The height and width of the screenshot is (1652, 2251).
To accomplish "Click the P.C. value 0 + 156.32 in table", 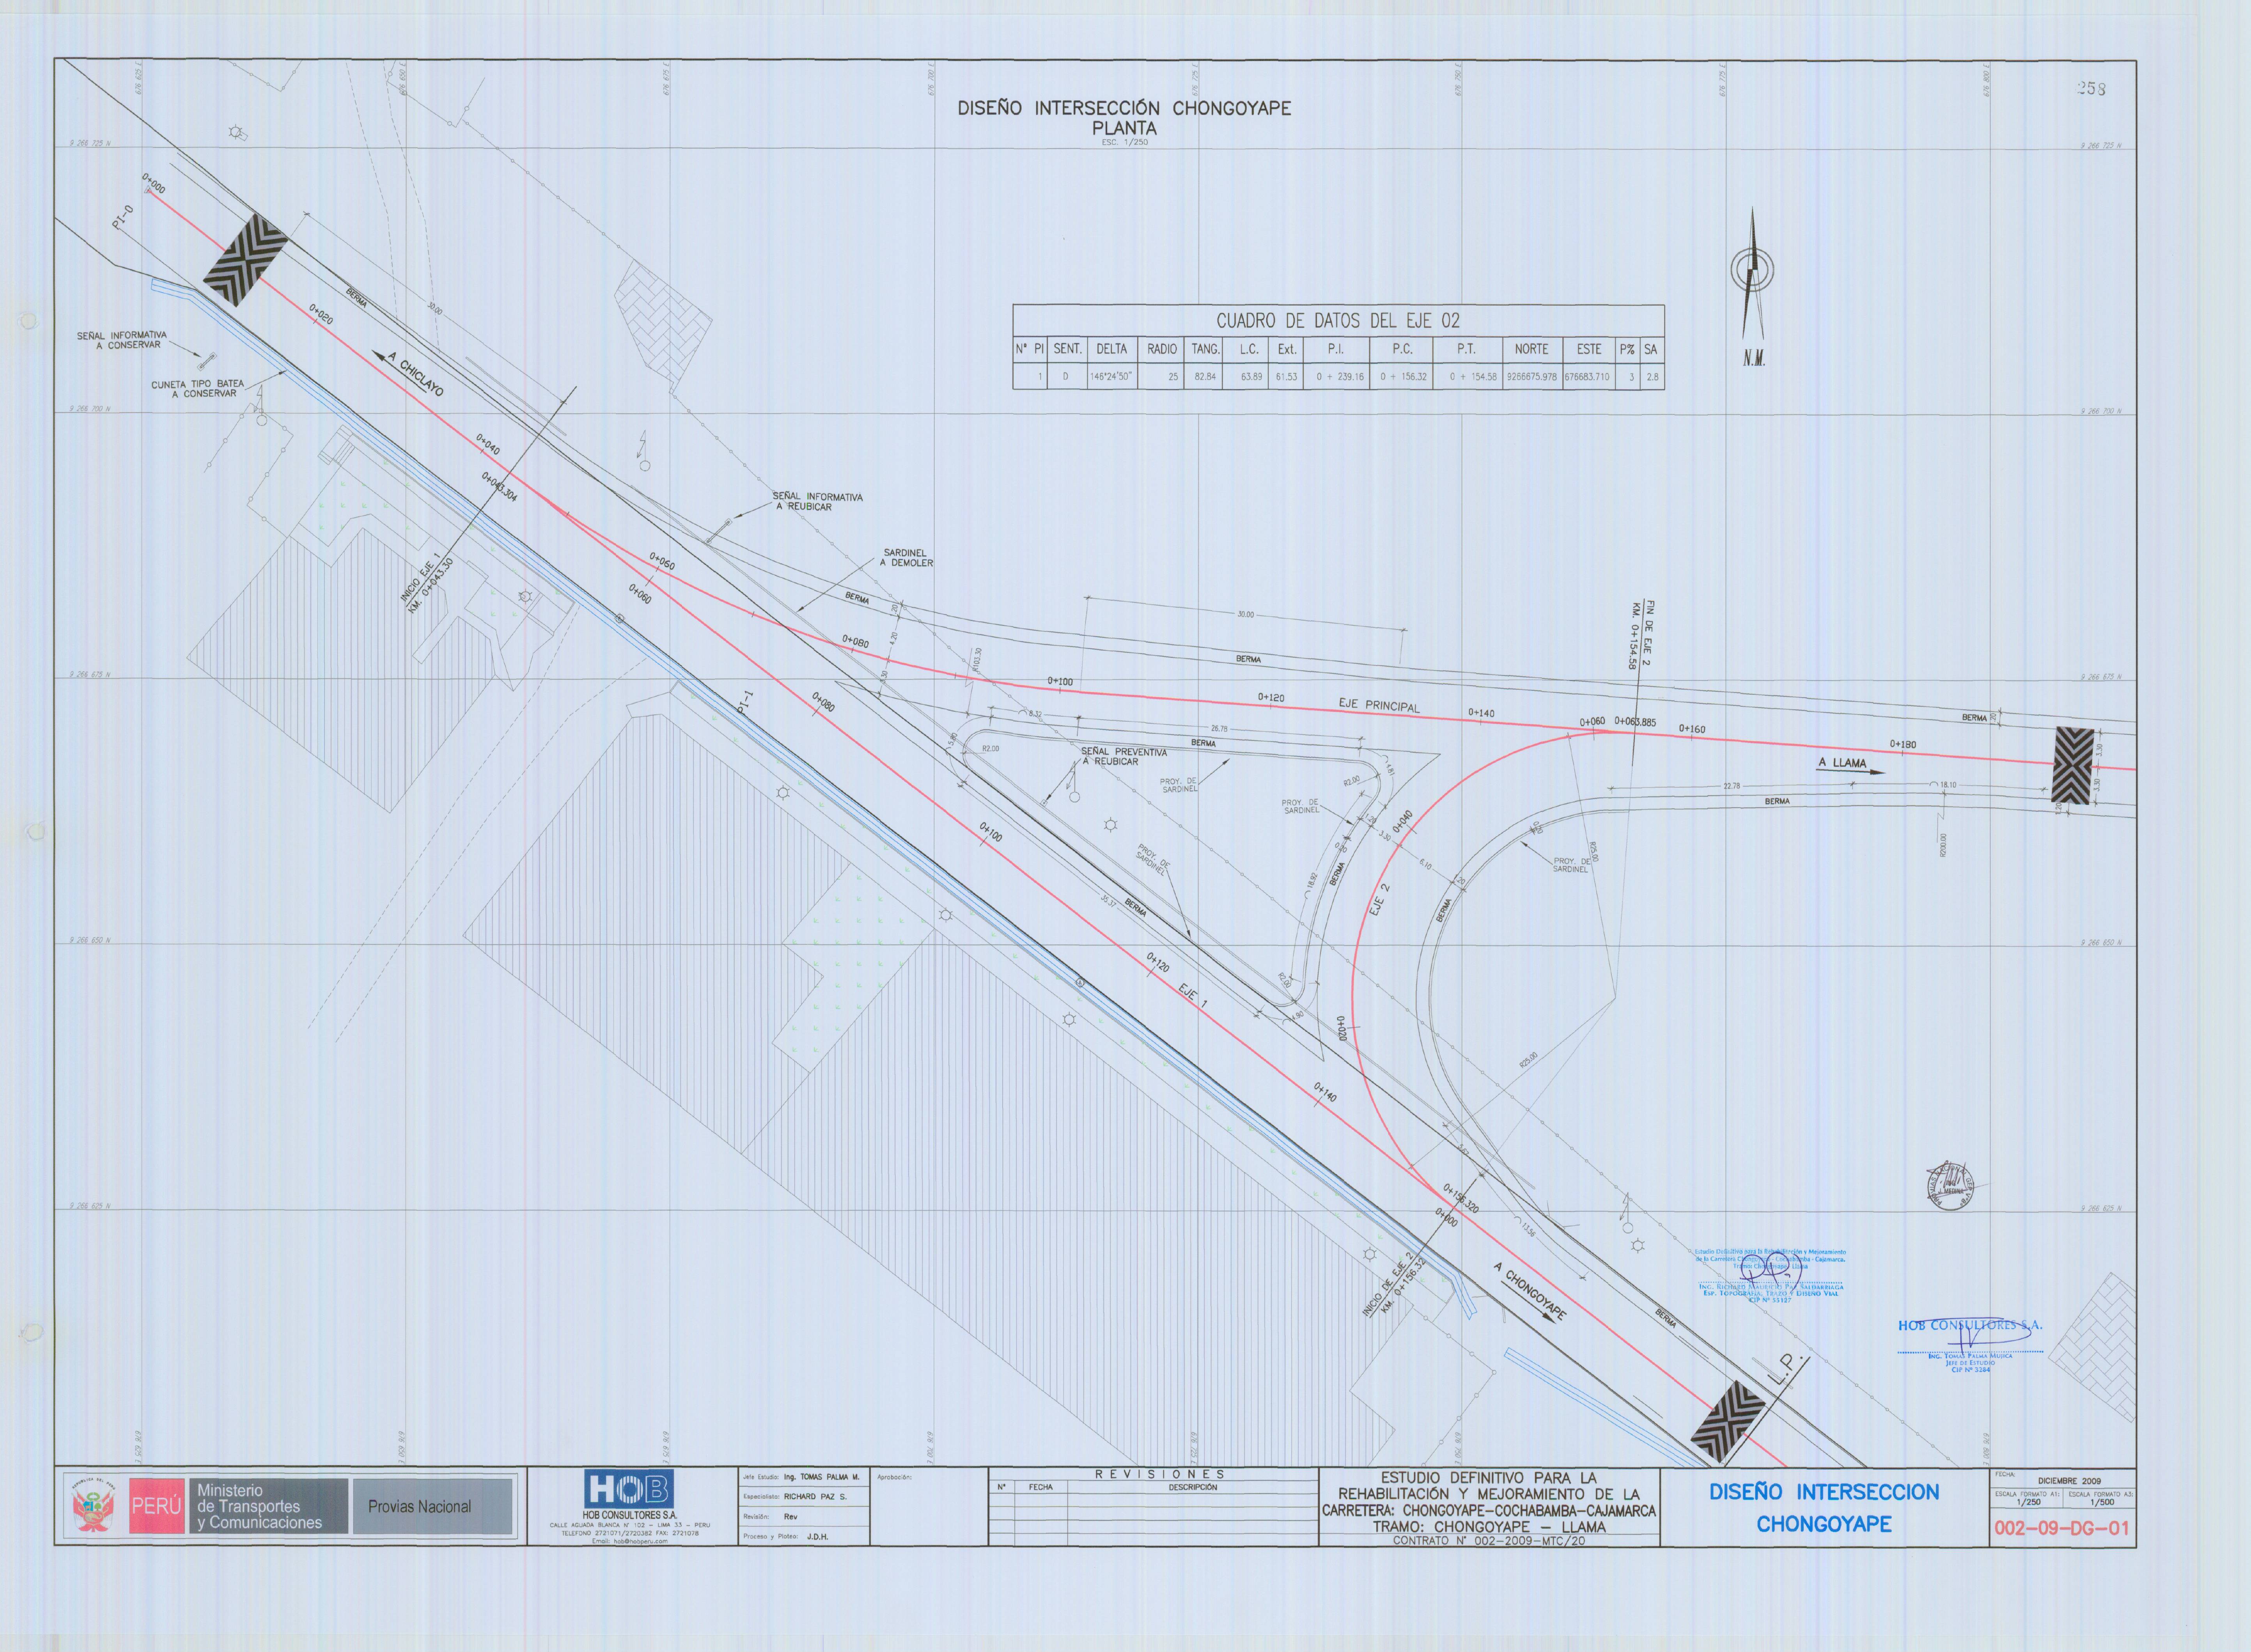I will point(1403,377).
